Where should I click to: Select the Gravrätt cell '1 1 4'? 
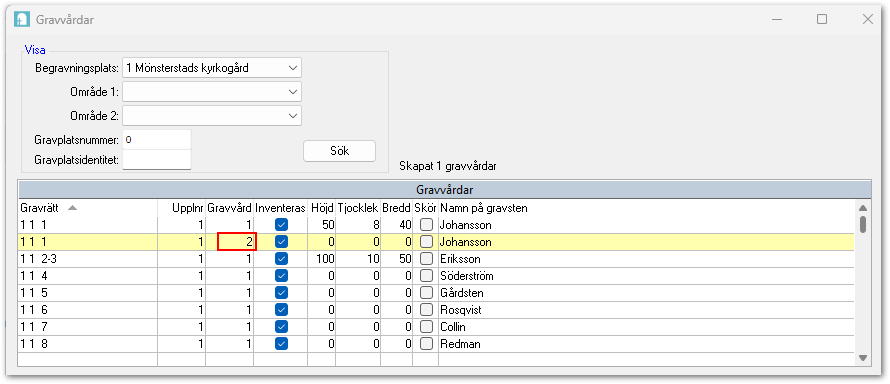point(88,276)
